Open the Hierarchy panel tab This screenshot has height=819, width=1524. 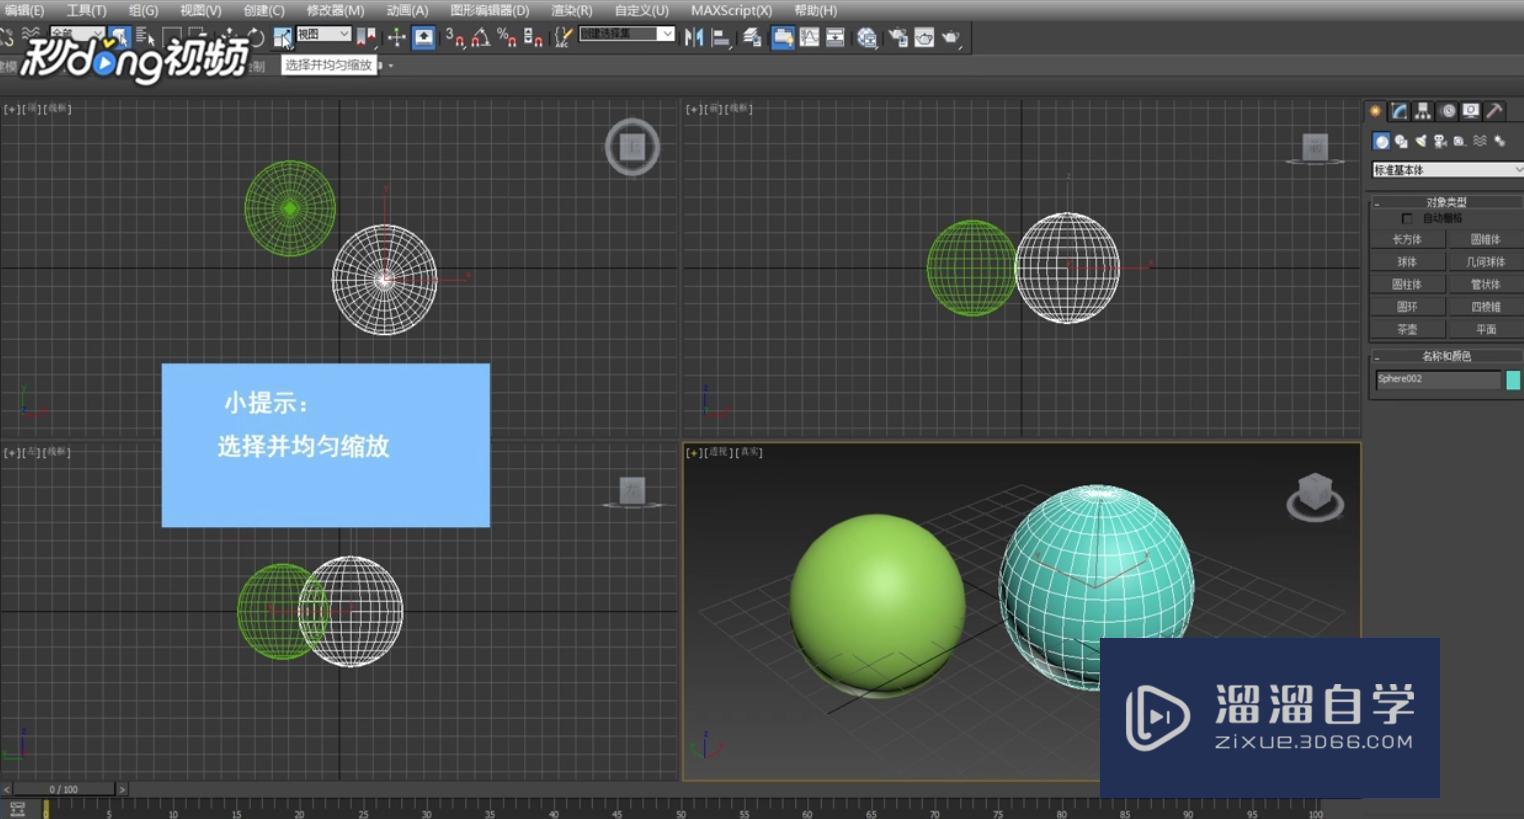click(x=1423, y=111)
